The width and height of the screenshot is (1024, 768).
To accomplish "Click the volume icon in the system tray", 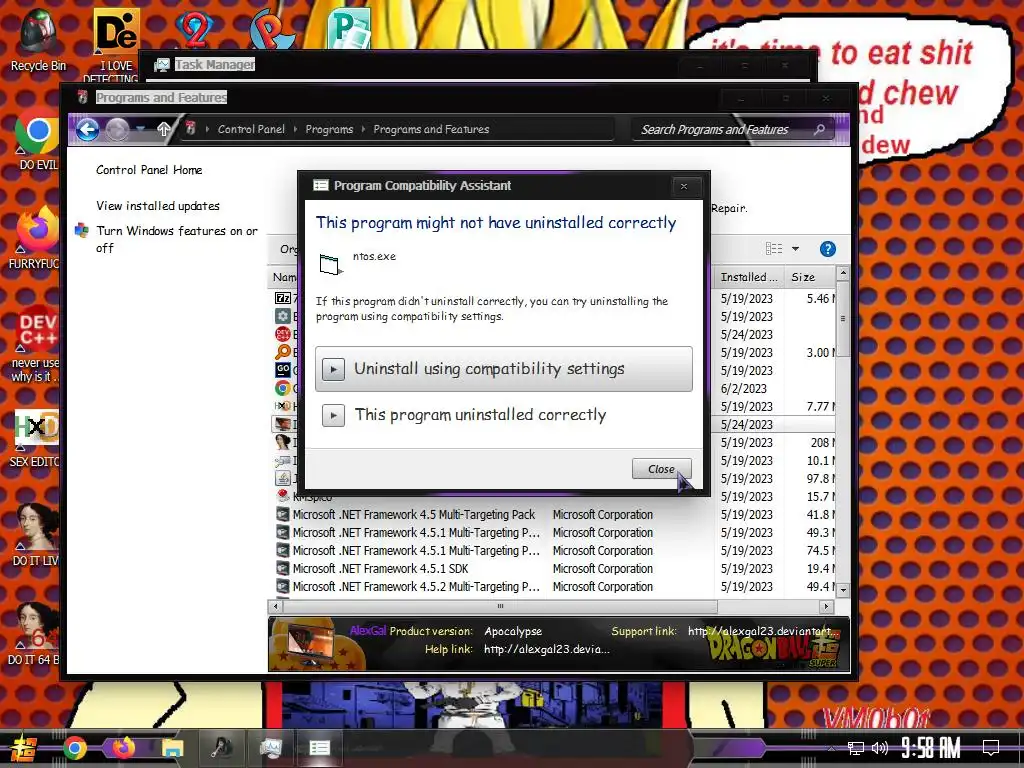I will click(880, 748).
